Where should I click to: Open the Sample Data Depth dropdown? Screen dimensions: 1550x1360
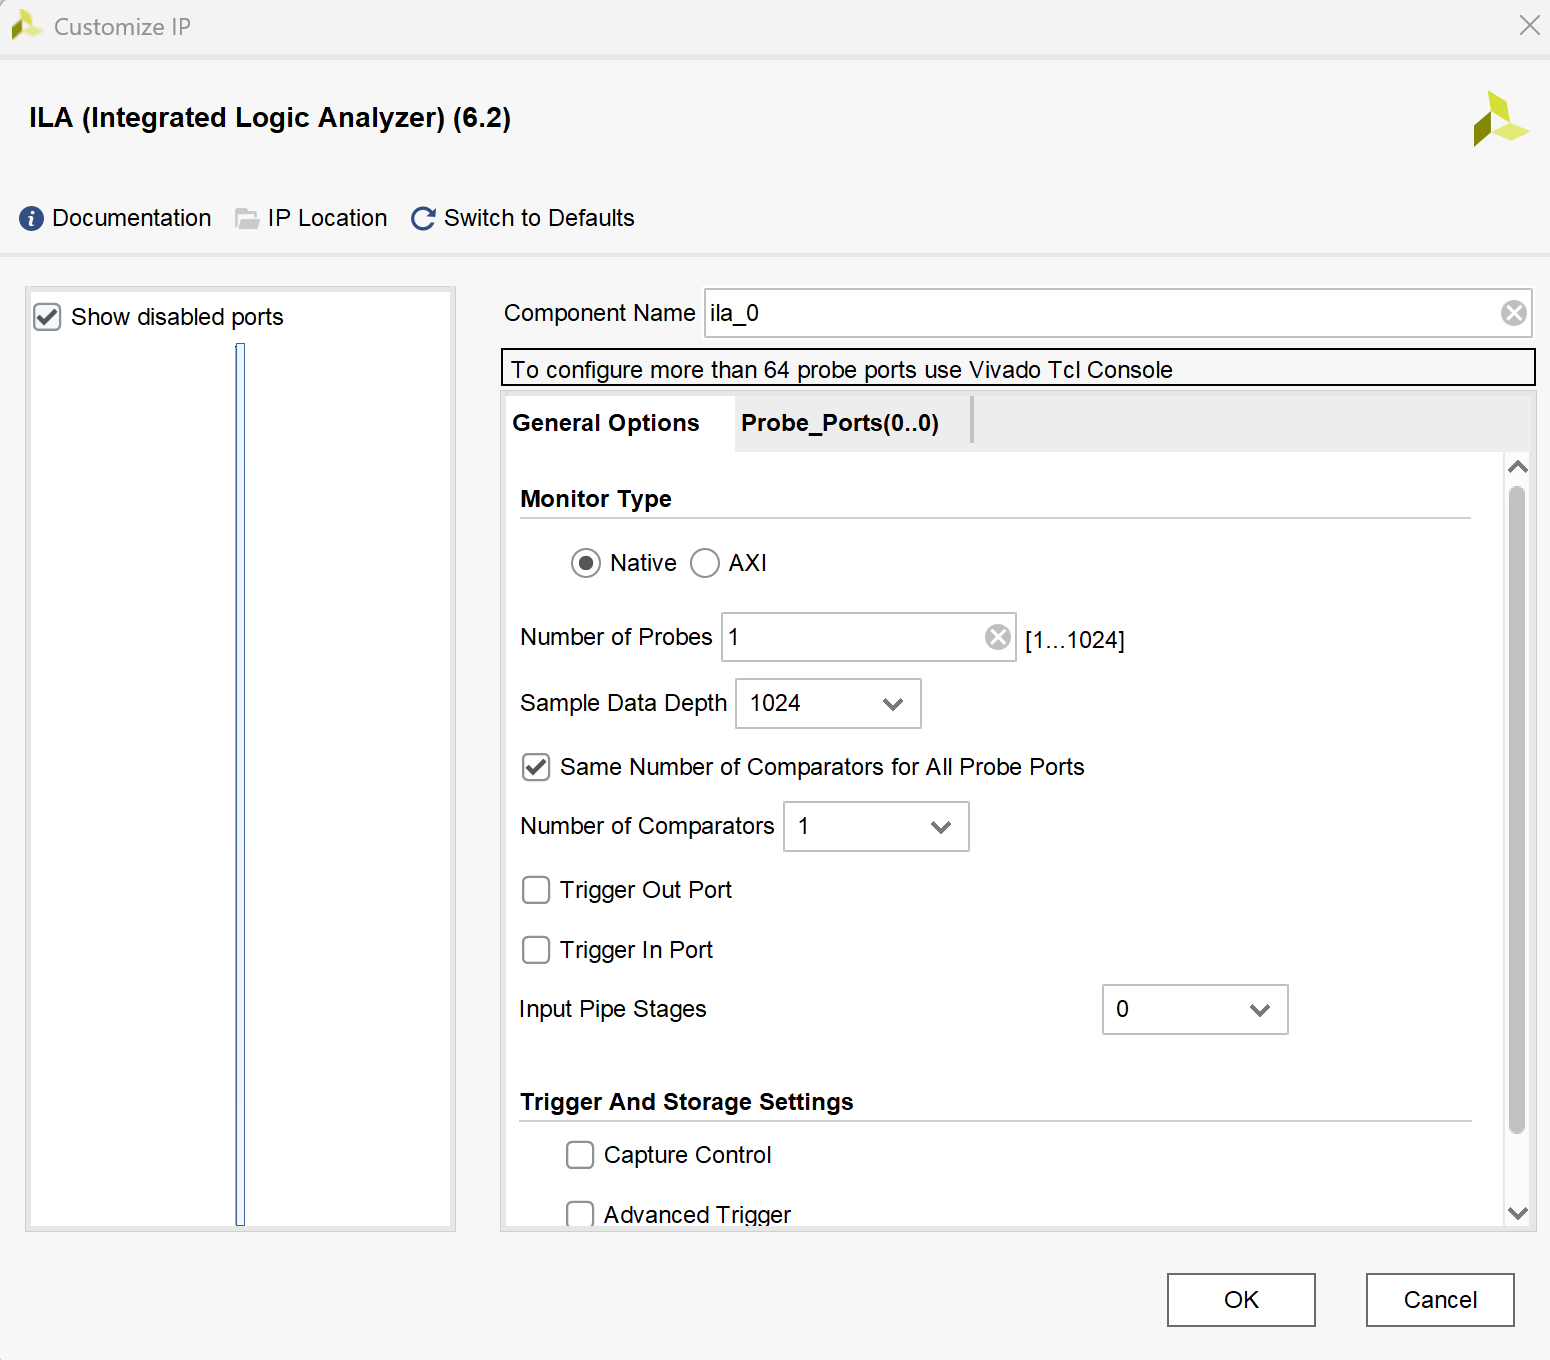[x=828, y=704]
